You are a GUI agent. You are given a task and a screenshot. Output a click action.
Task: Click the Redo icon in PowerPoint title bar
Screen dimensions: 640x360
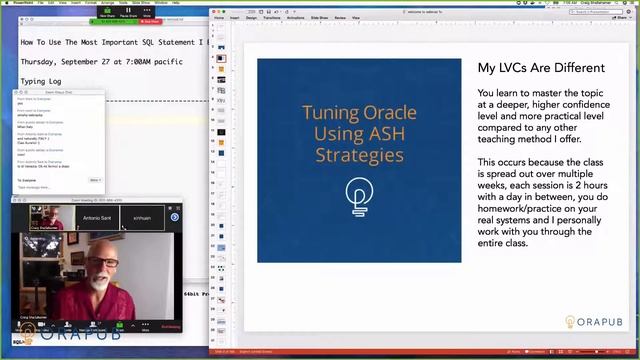coord(287,12)
